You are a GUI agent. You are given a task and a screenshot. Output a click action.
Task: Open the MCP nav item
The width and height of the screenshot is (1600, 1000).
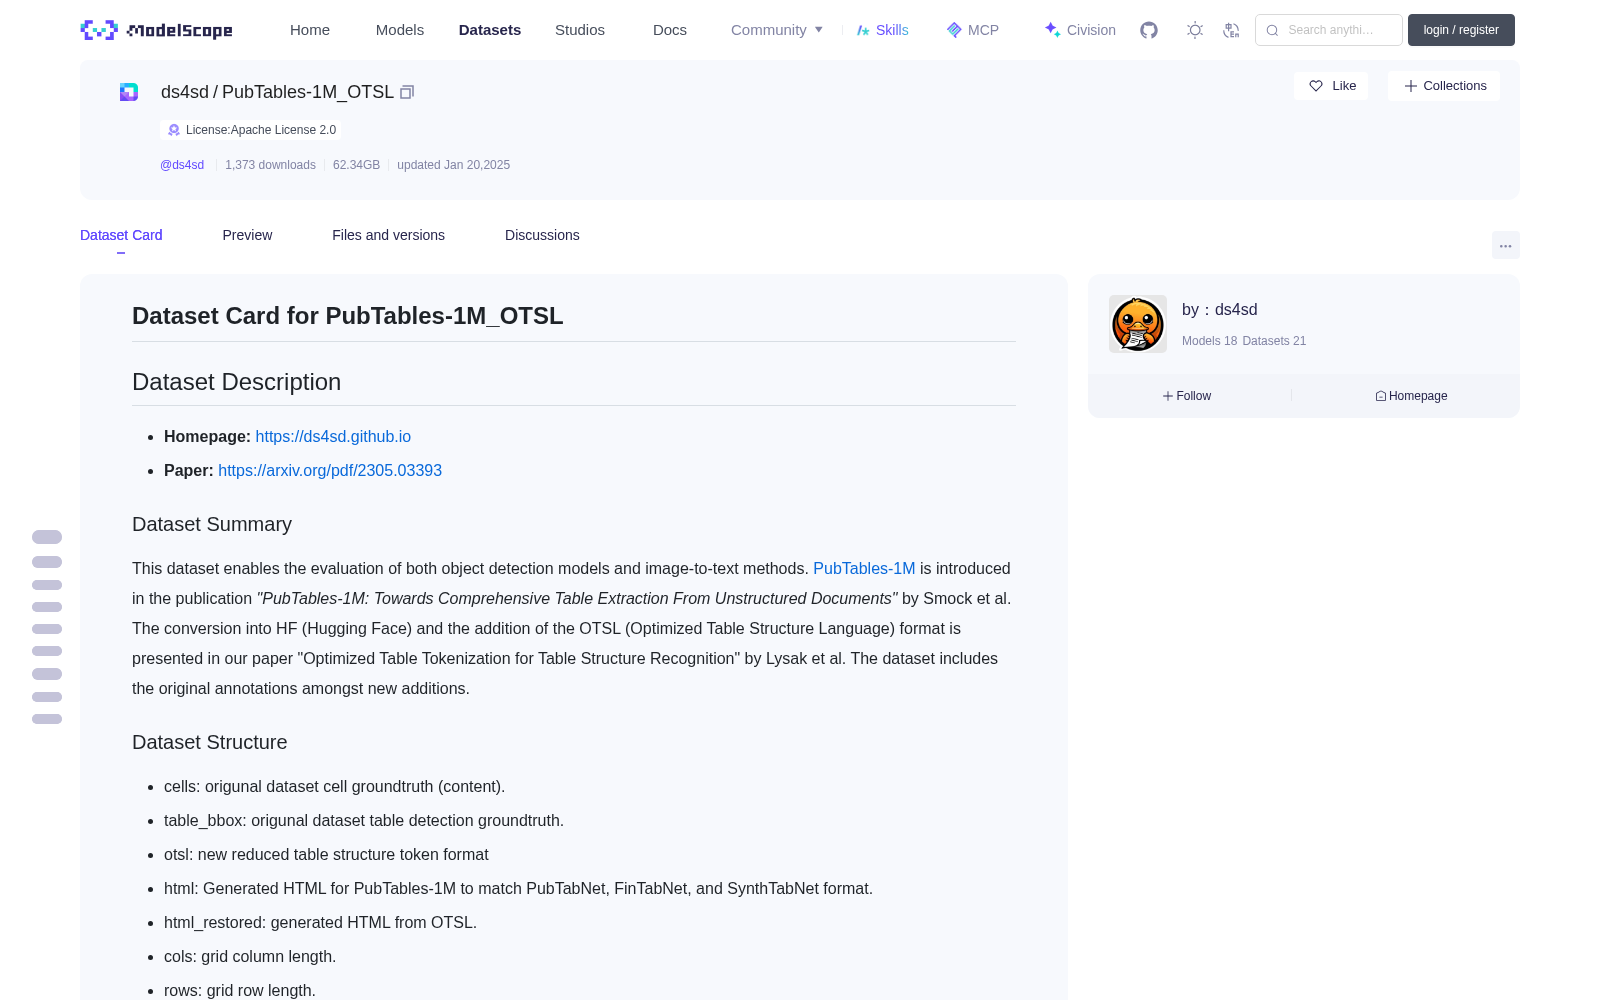point(972,30)
